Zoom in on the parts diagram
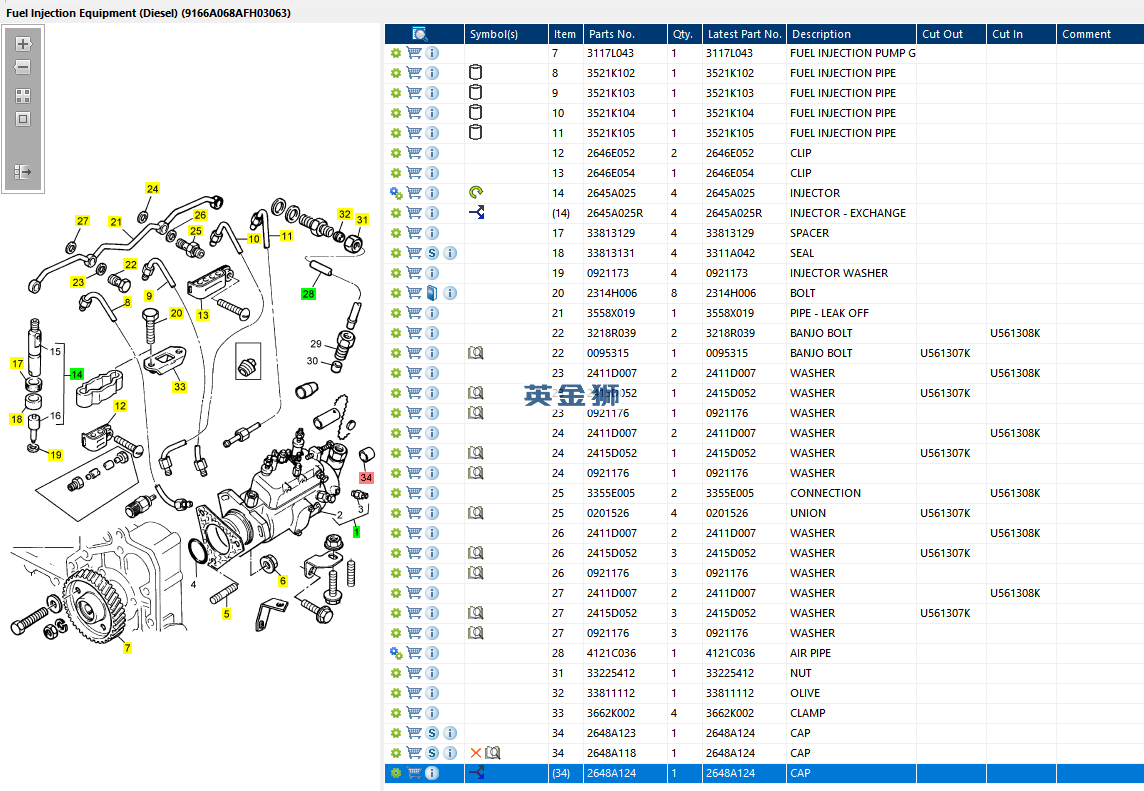This screenshot has width=1144, height=791. click(23, 44)
